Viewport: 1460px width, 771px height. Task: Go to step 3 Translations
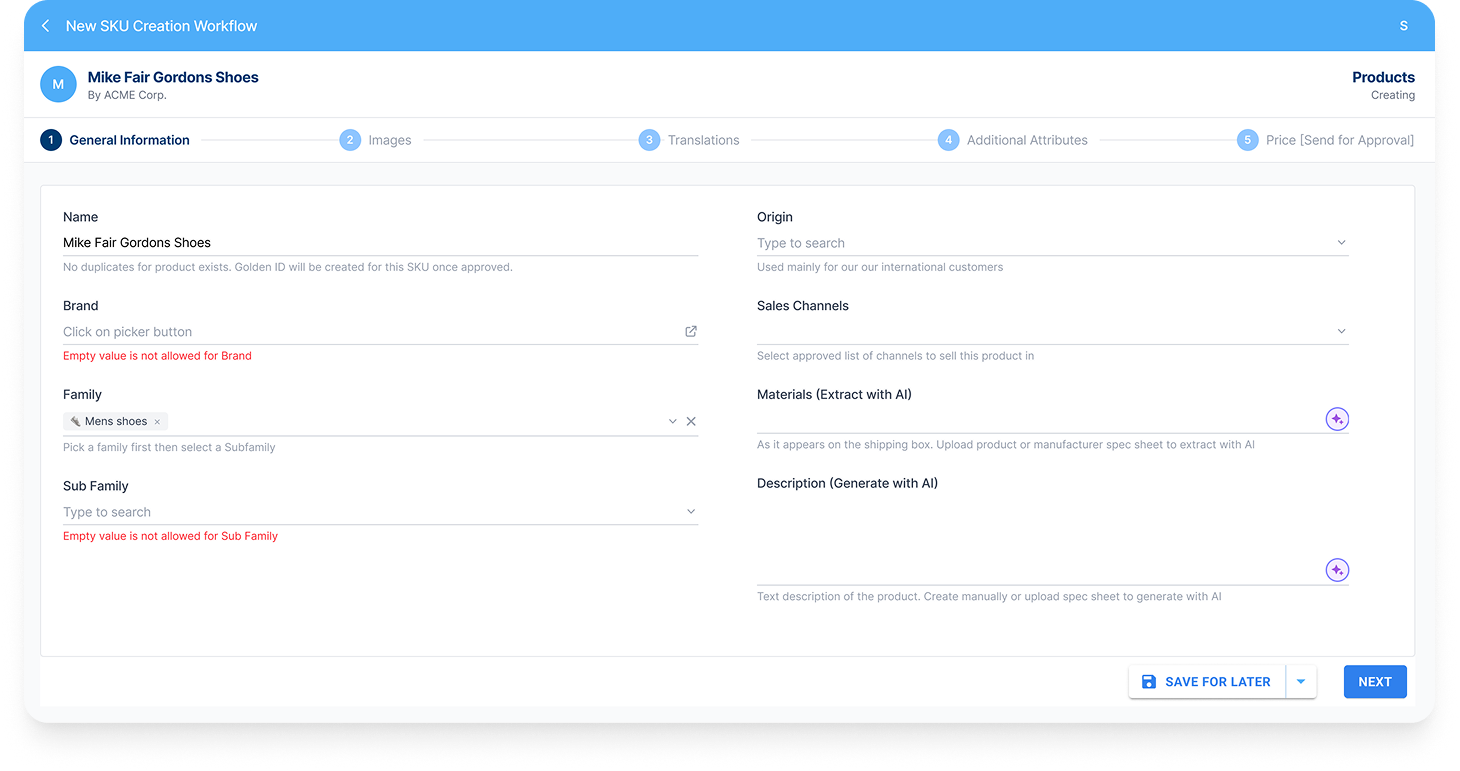(689, 140)
